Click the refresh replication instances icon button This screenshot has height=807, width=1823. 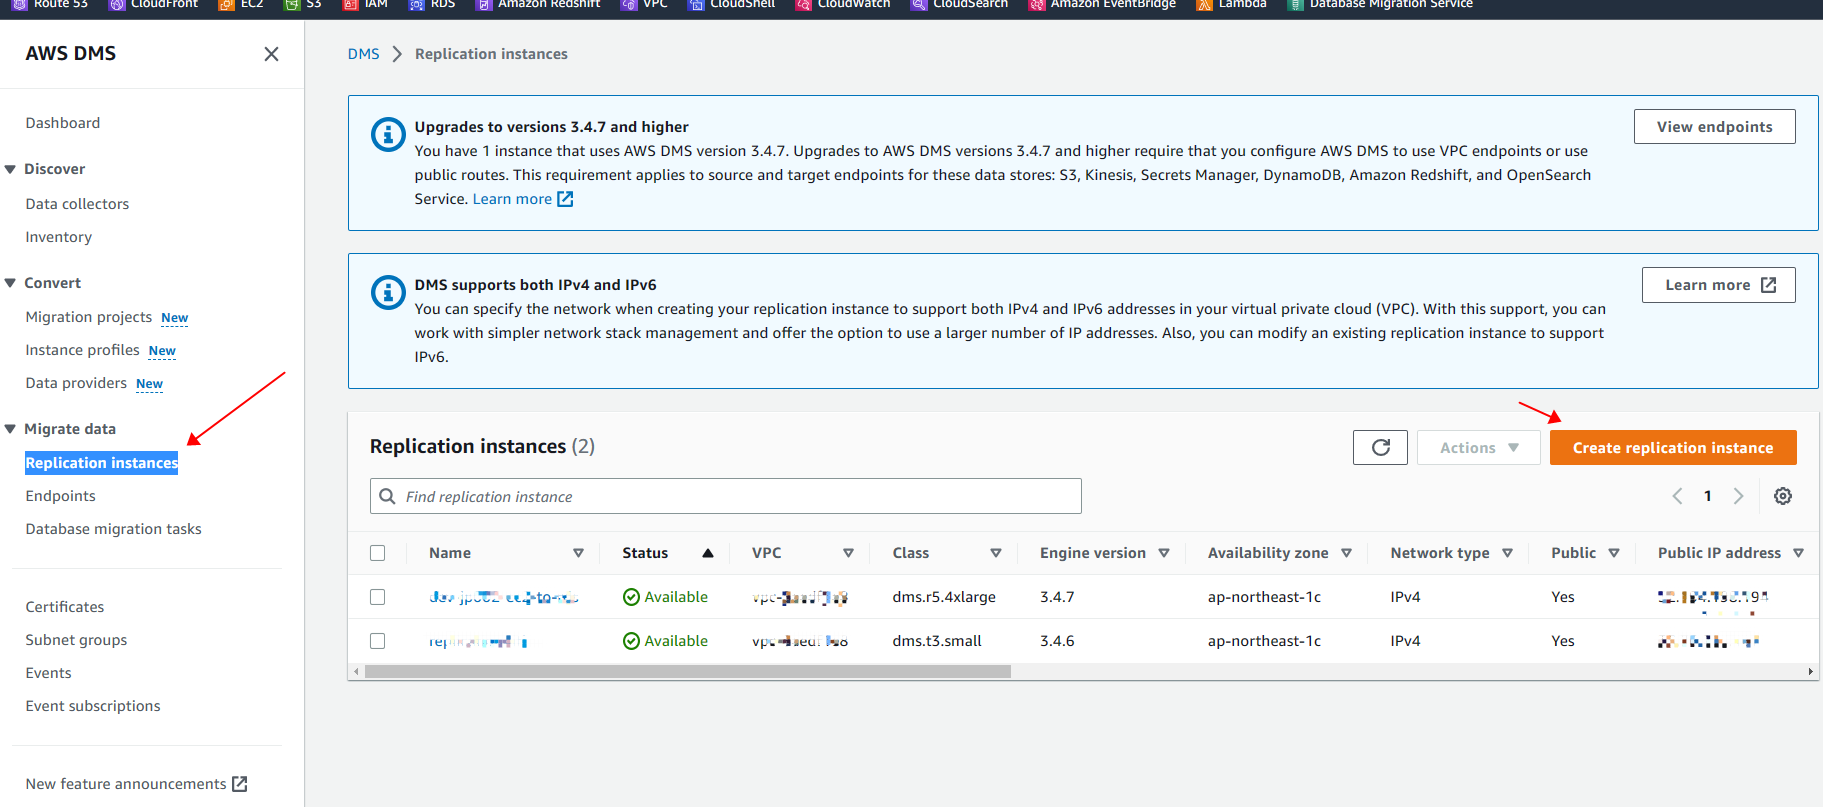[1380, 448]
